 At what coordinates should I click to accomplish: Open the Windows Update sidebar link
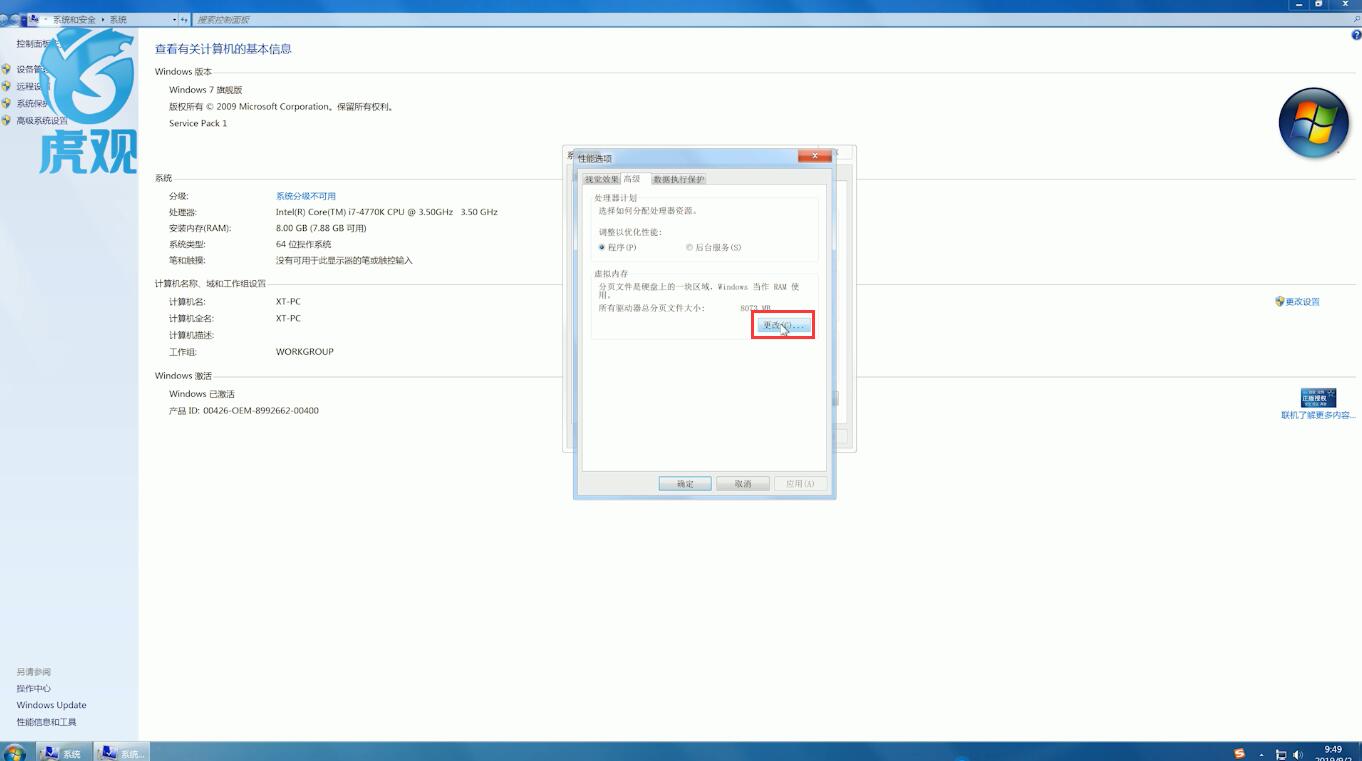tap(51, 705)
